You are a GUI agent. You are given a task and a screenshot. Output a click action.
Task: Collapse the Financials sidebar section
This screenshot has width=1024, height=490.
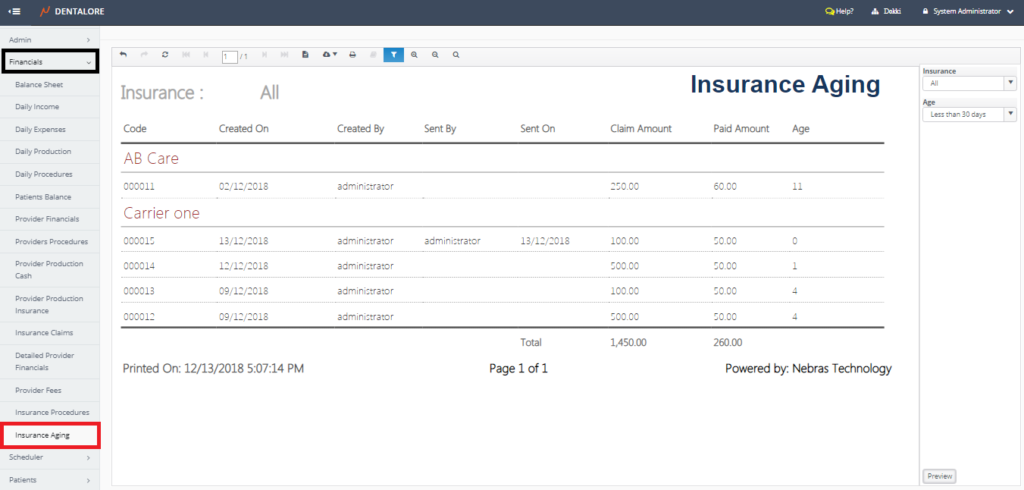50,62
